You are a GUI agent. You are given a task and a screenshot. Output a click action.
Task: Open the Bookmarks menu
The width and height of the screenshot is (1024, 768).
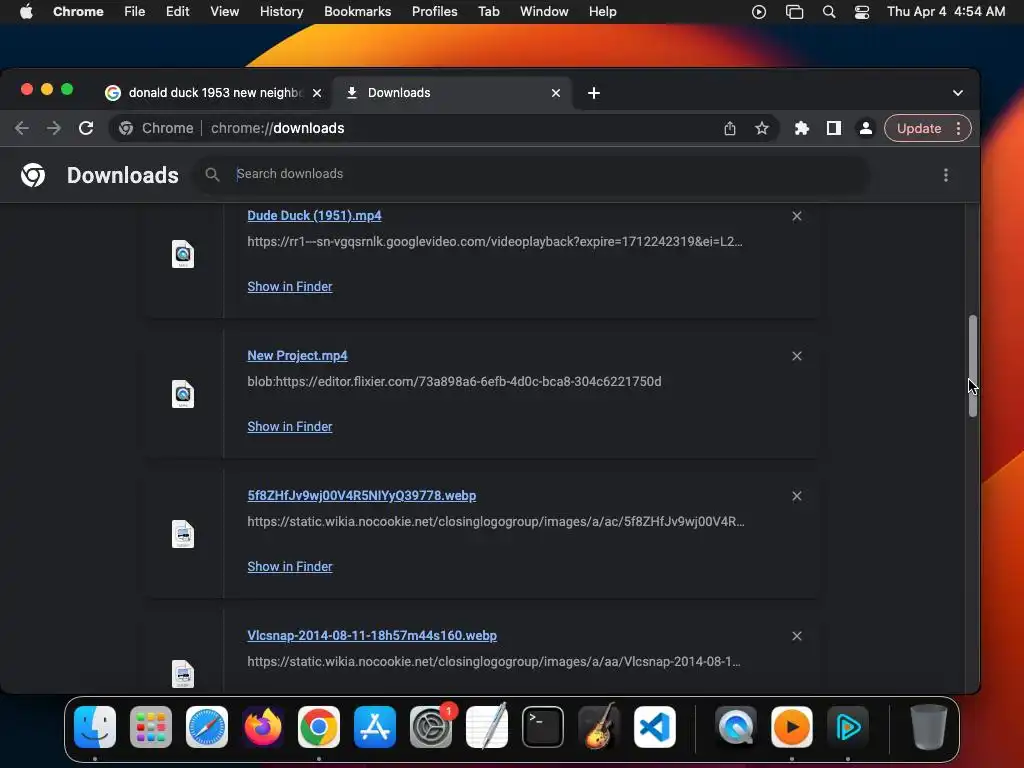click(x=357, y=11)
